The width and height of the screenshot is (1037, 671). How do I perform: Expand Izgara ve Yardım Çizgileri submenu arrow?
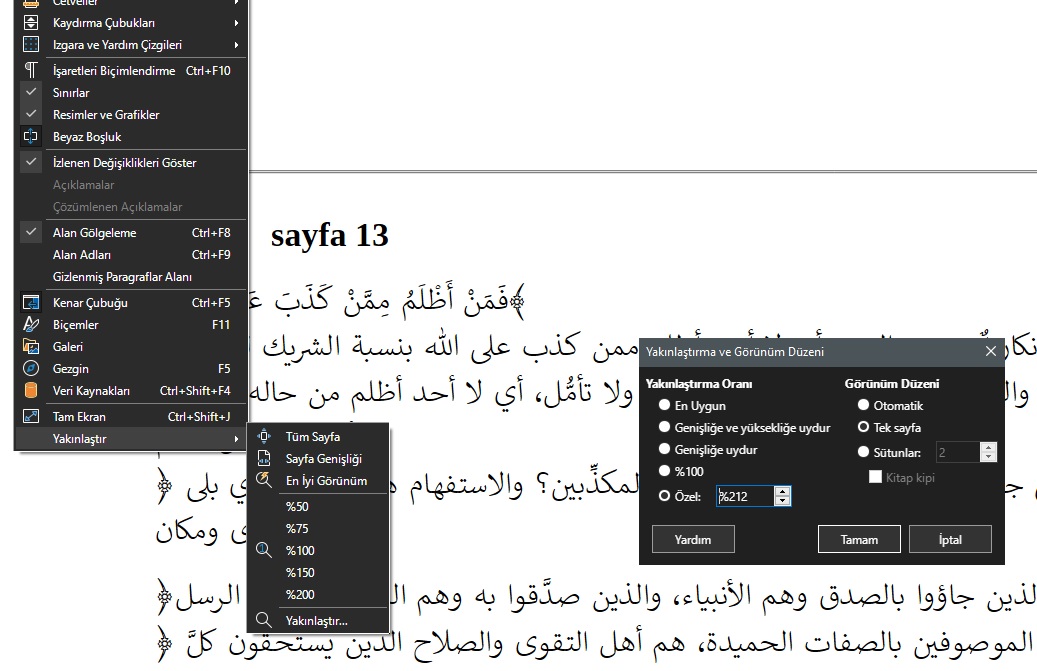[236, 45]
